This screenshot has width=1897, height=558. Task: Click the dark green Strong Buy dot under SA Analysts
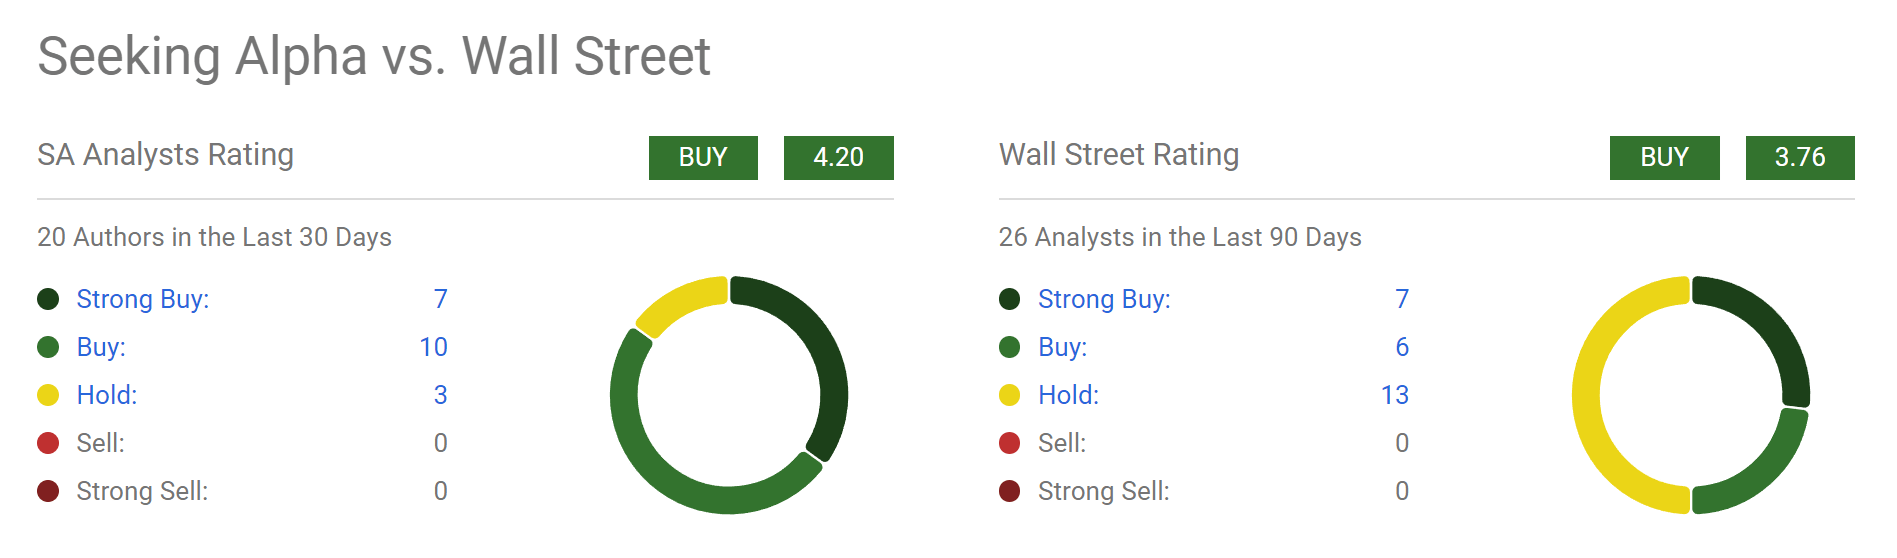48,299
